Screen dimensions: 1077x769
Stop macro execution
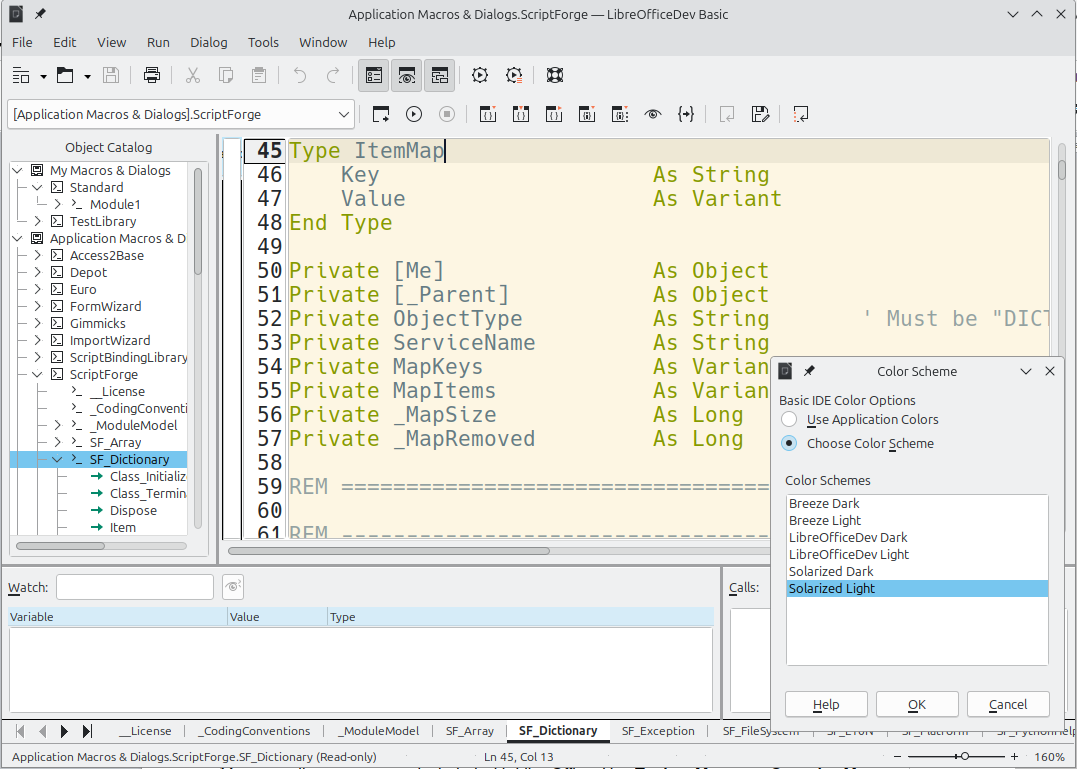446,113
